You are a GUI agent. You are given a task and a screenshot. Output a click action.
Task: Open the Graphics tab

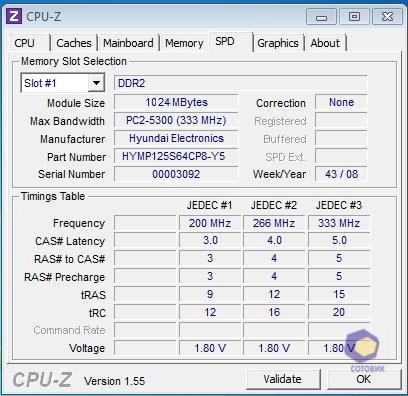278,43
